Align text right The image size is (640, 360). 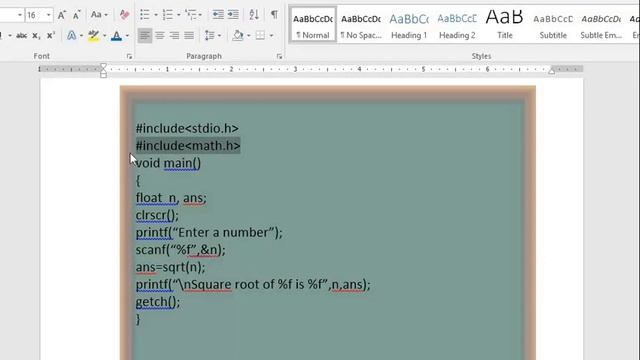click(174, 36)
